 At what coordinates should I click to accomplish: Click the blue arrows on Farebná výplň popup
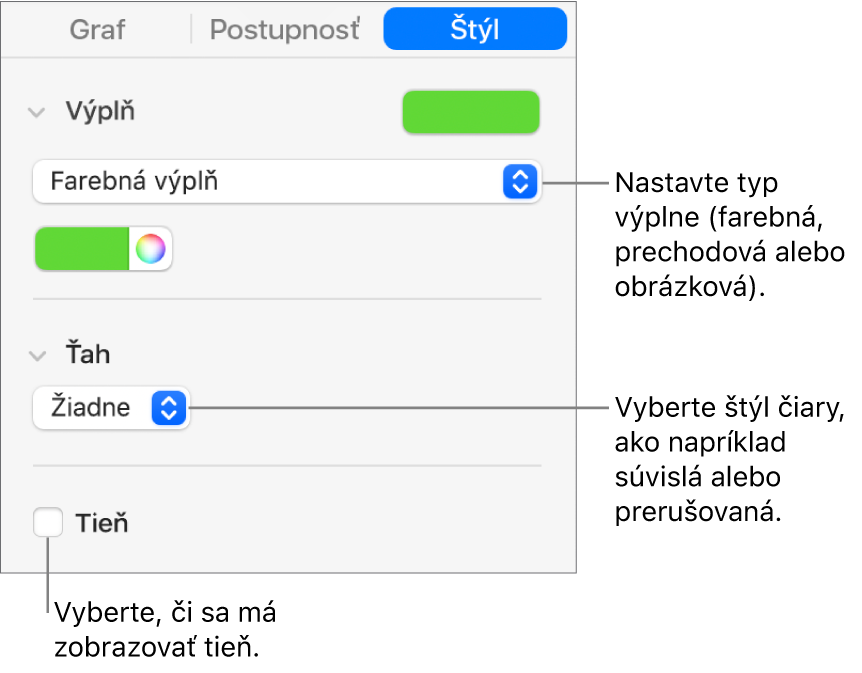519,182
